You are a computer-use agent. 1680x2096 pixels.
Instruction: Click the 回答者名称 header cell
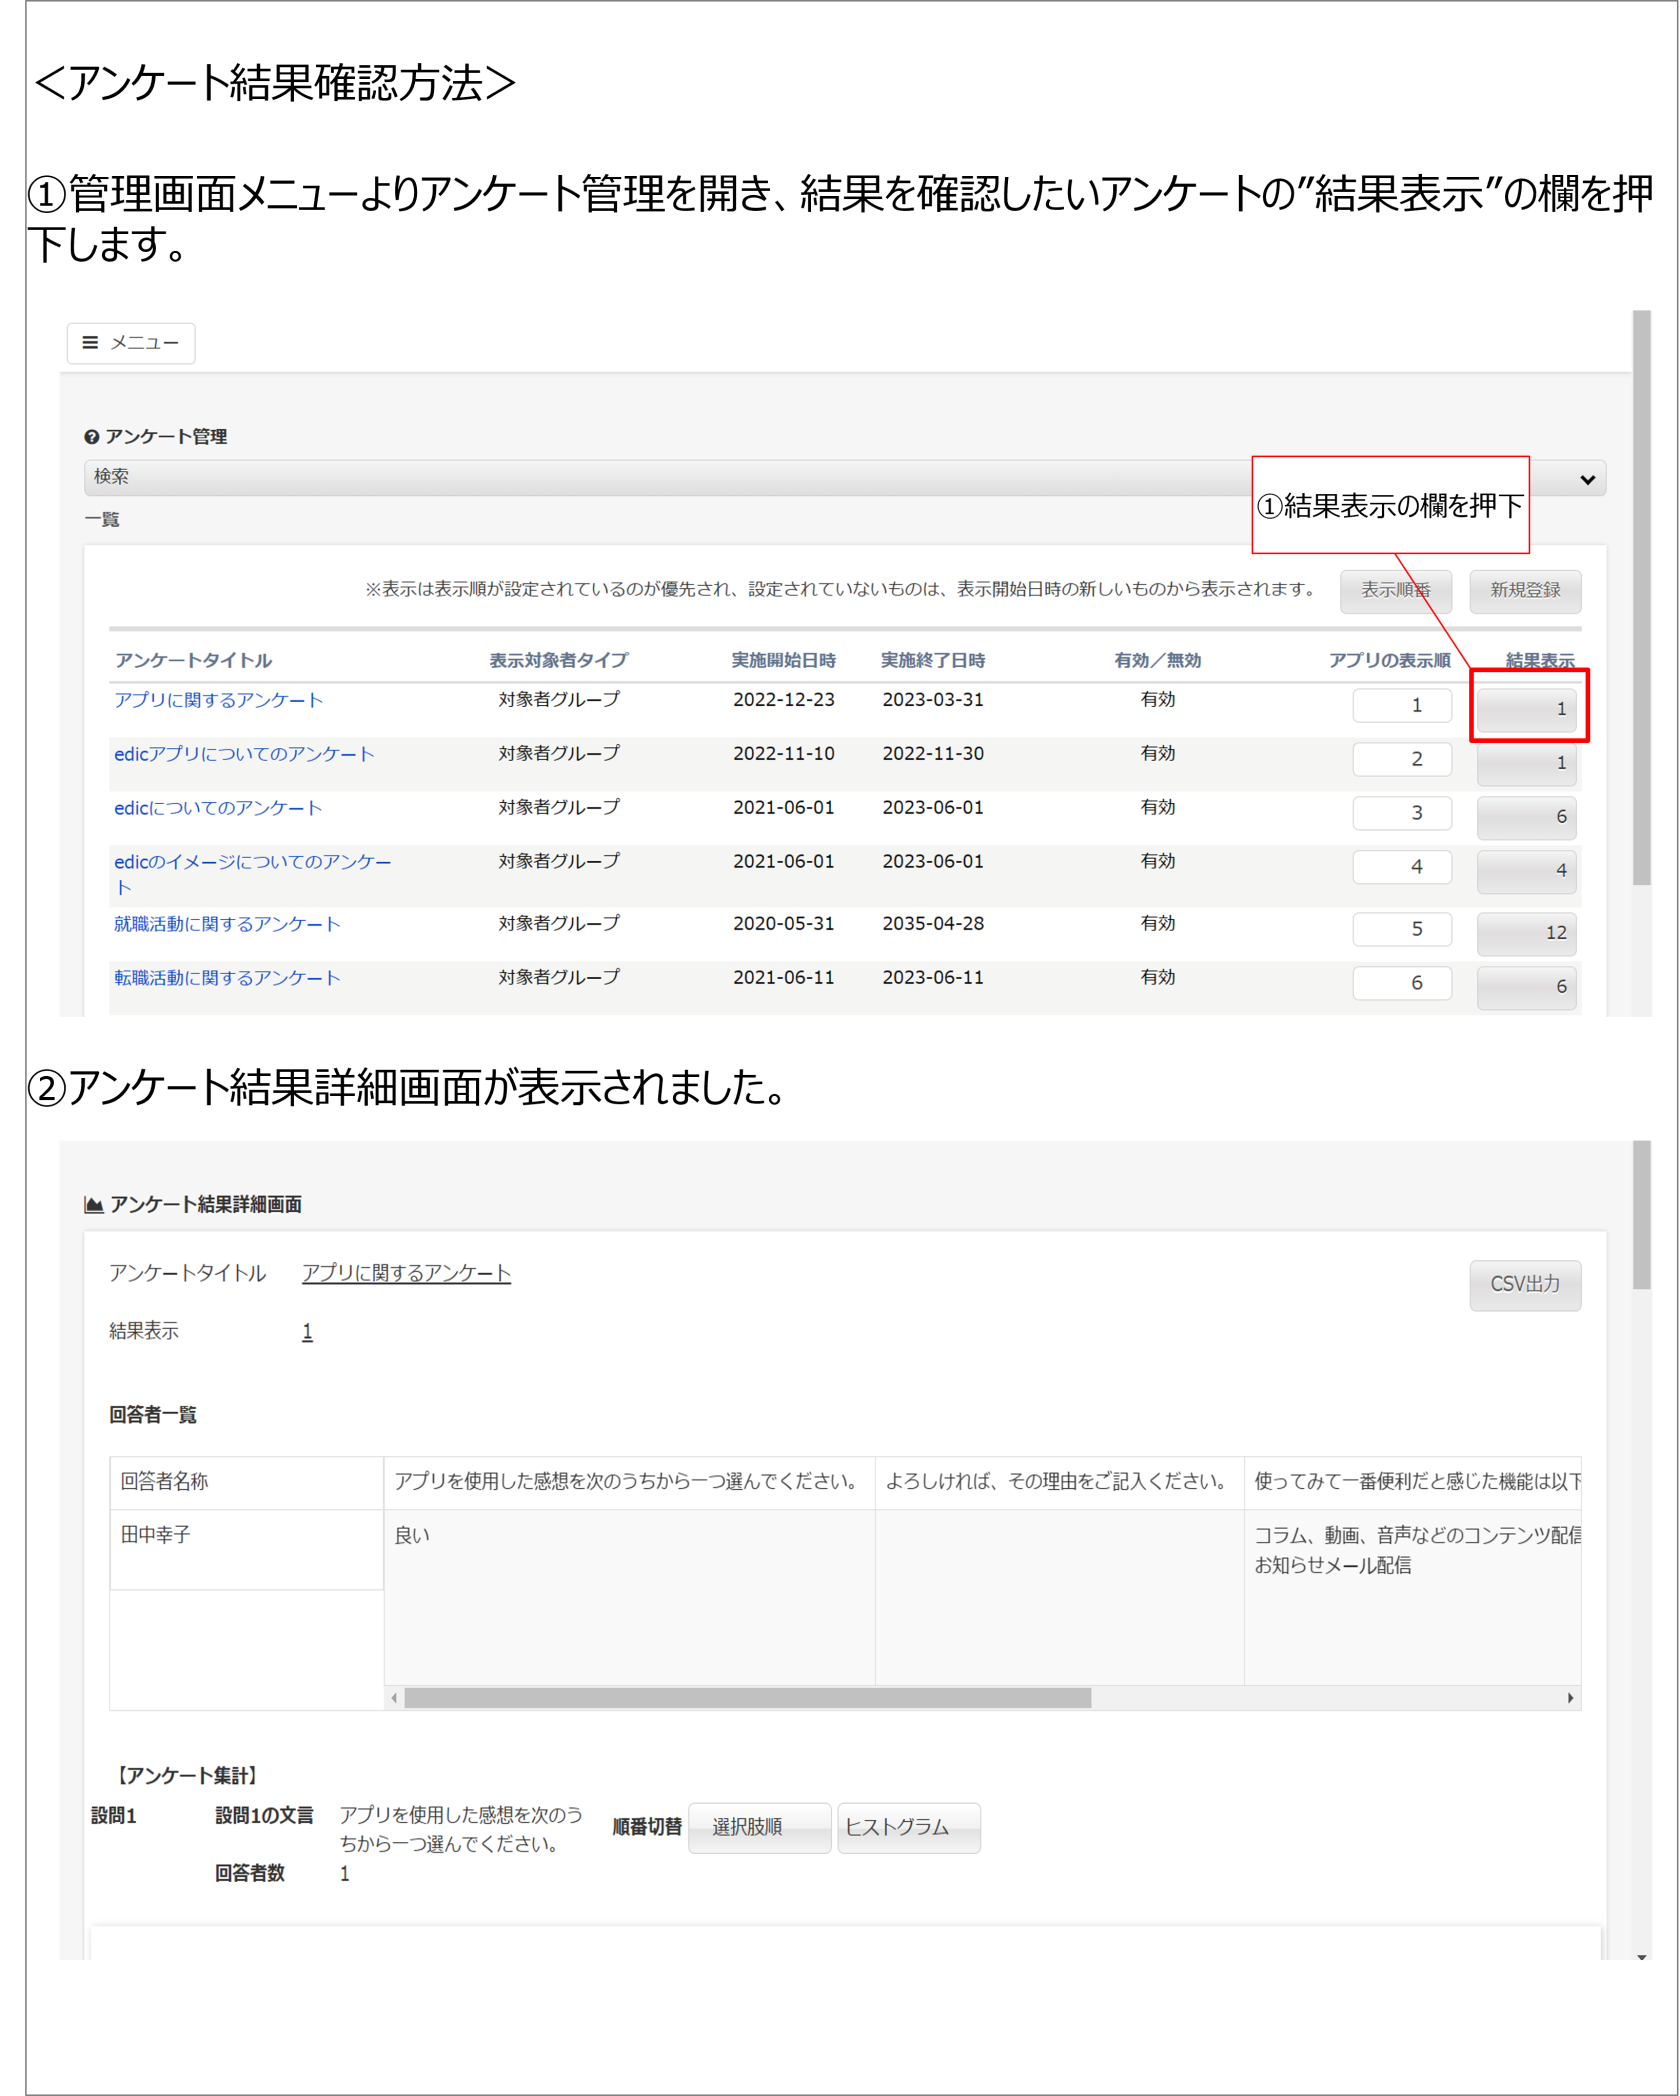coord(246,1482)
